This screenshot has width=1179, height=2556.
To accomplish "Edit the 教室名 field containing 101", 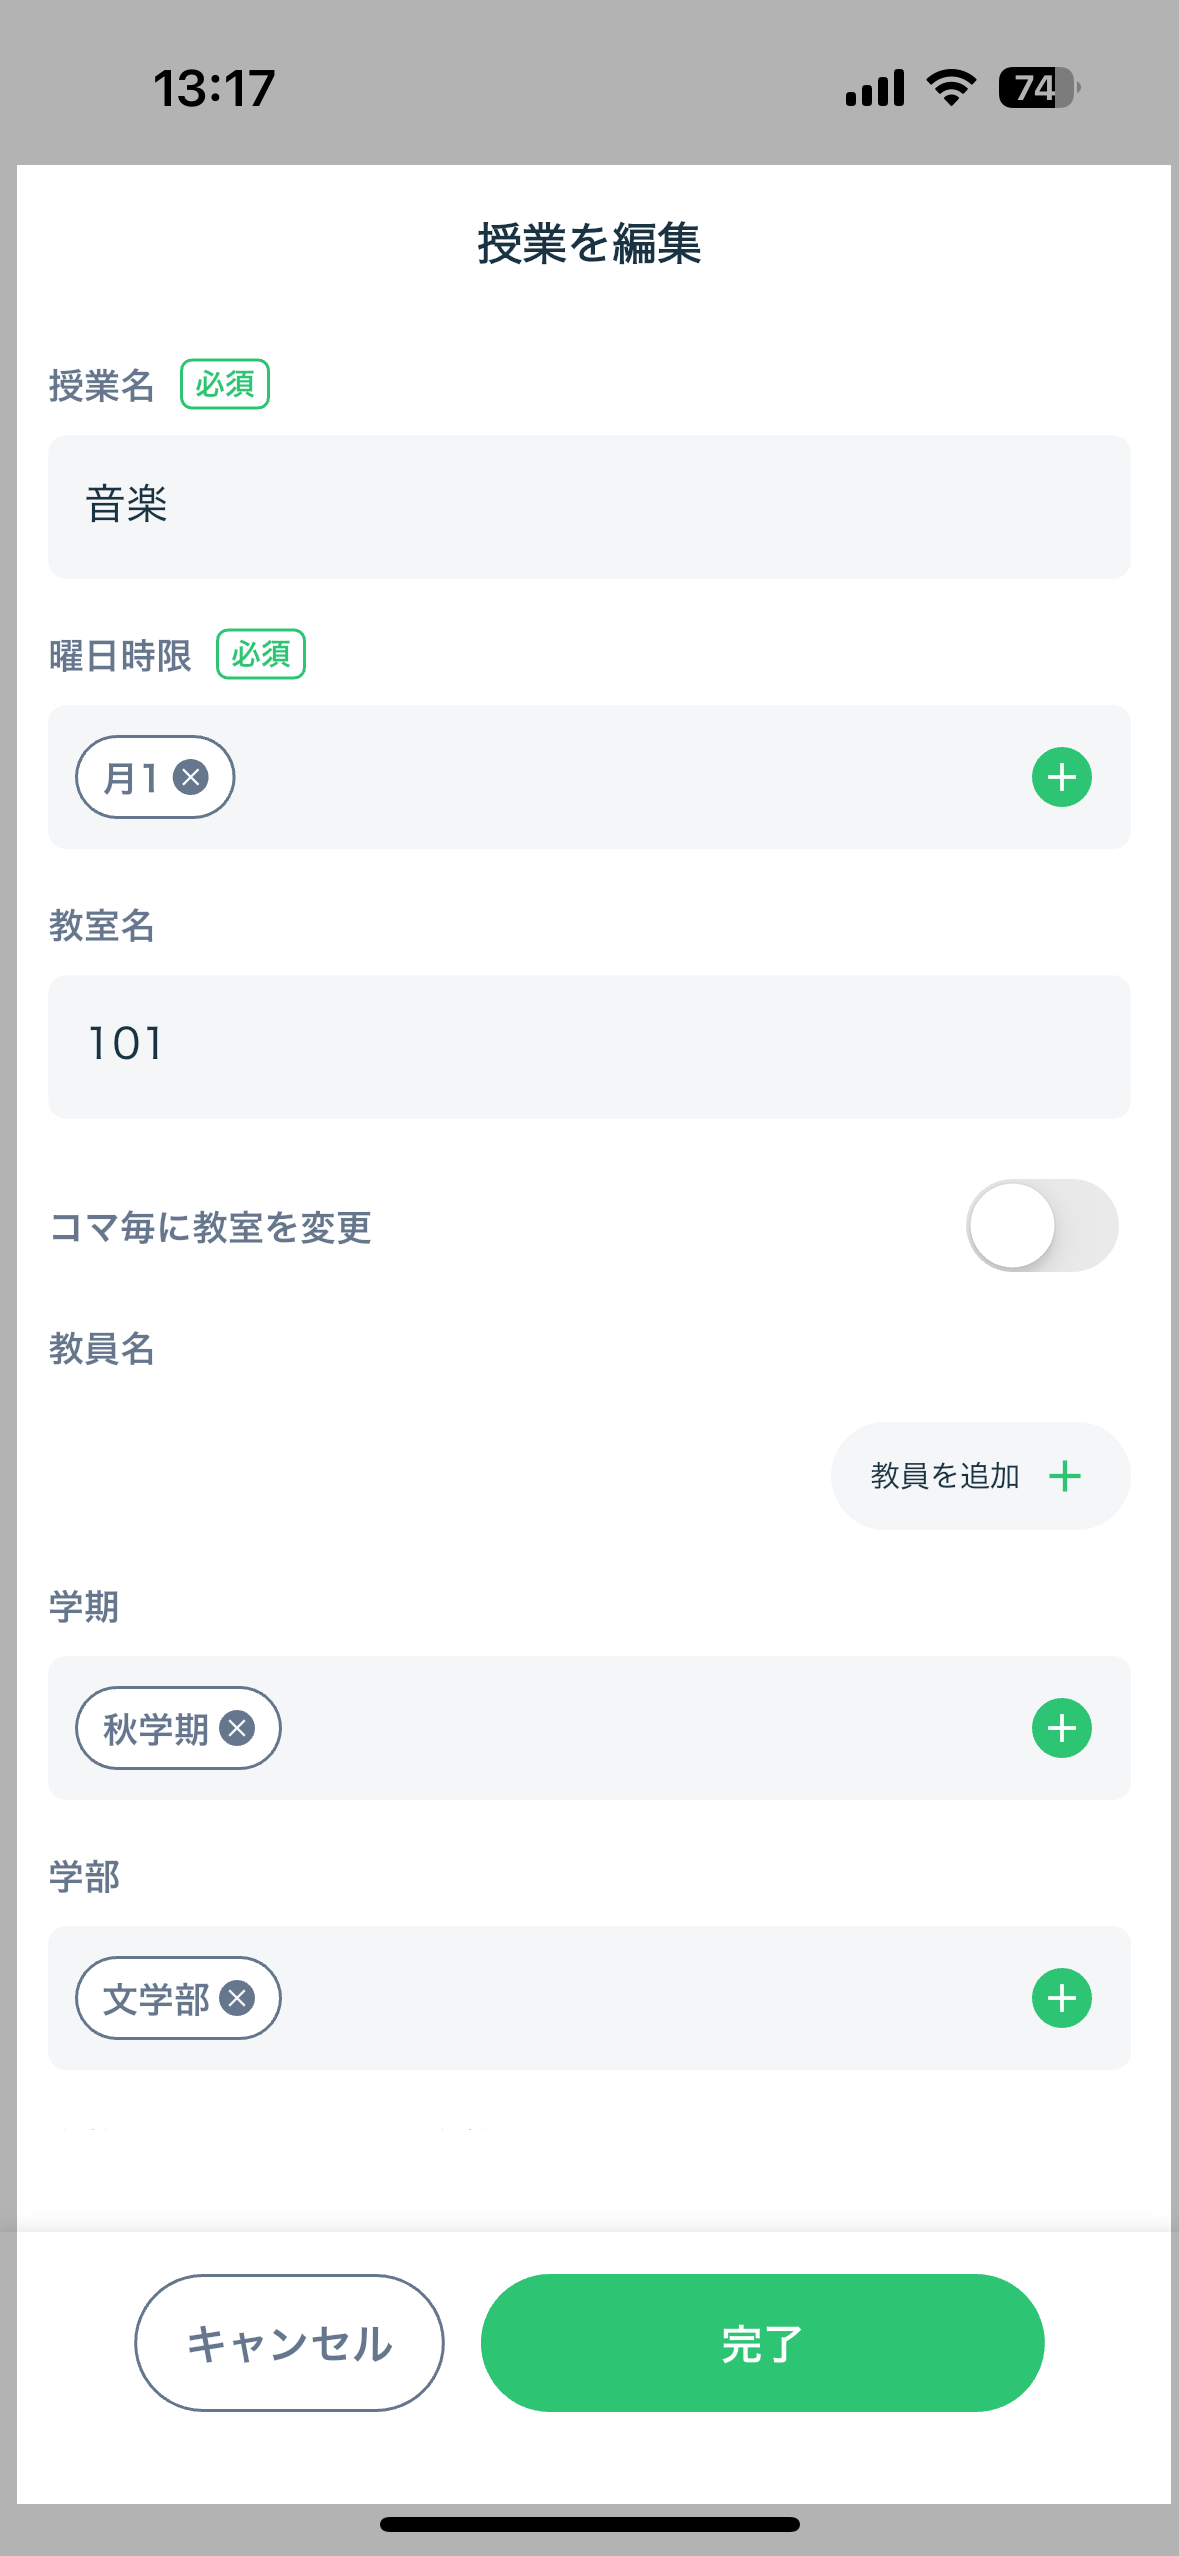I will click(589, 1046).
